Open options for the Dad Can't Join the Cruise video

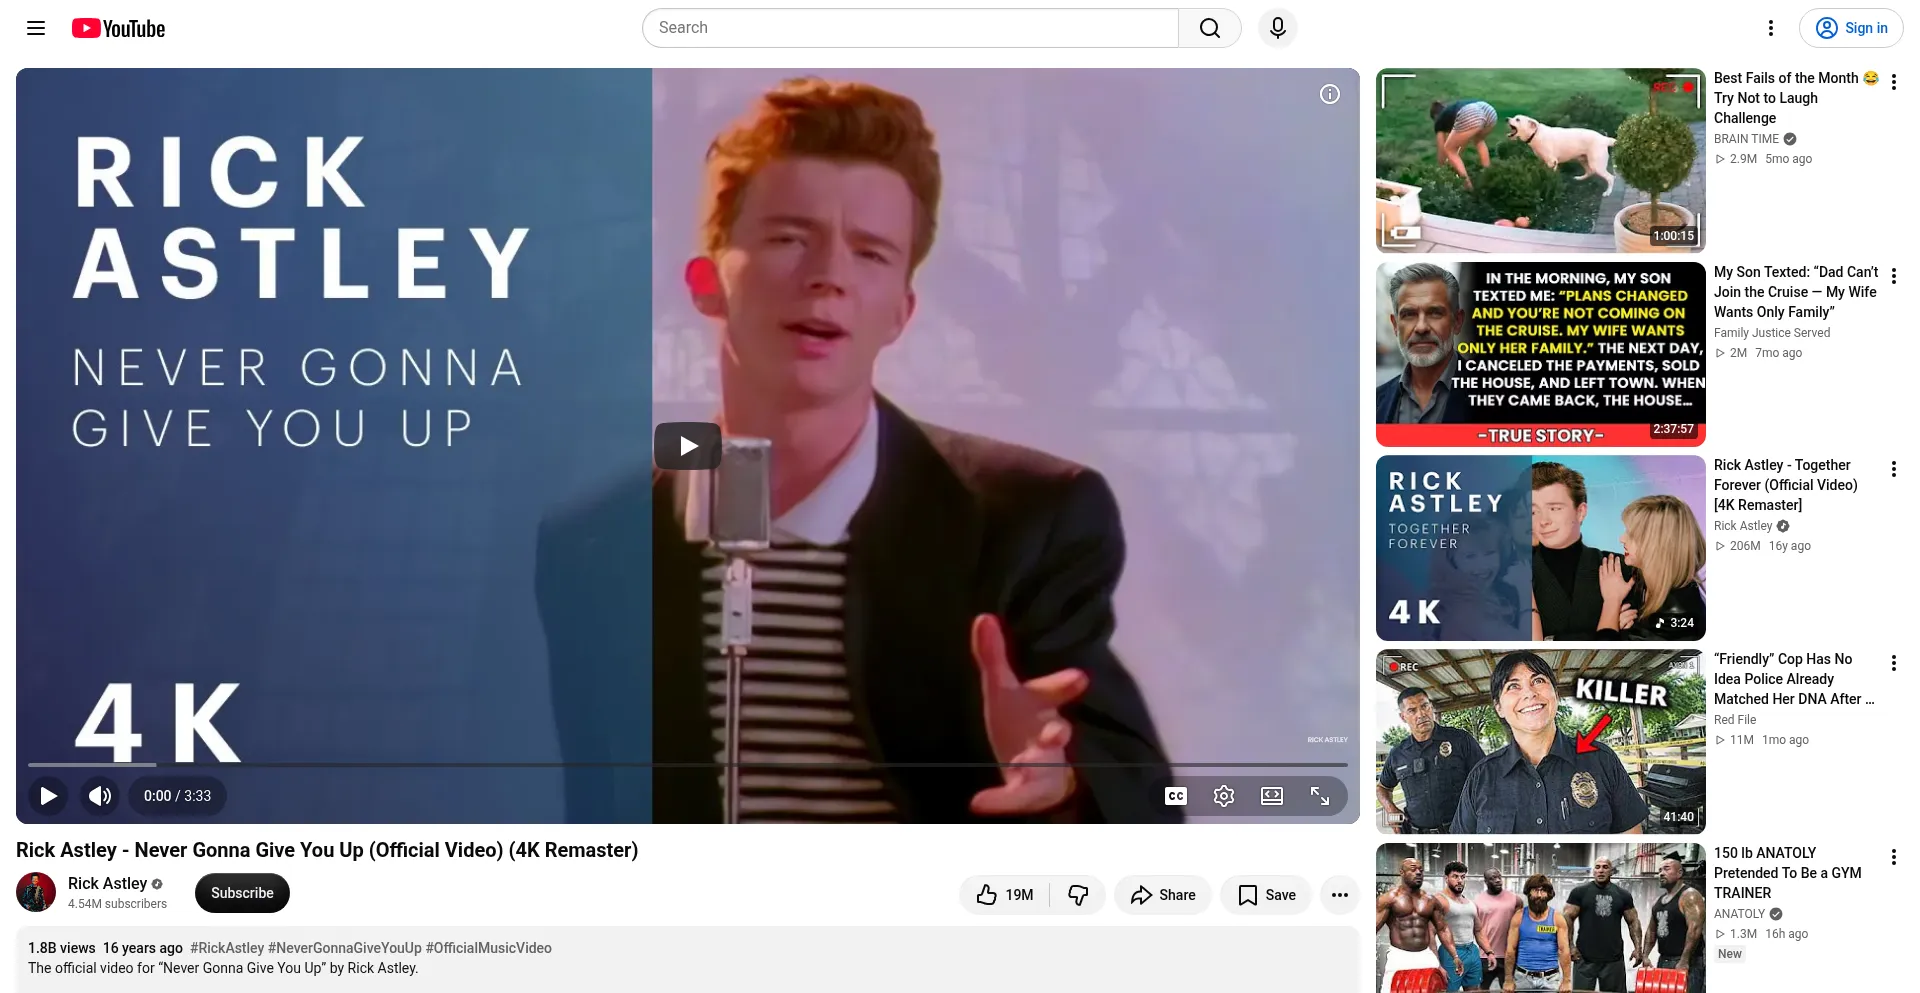[x=1894, y=276]
